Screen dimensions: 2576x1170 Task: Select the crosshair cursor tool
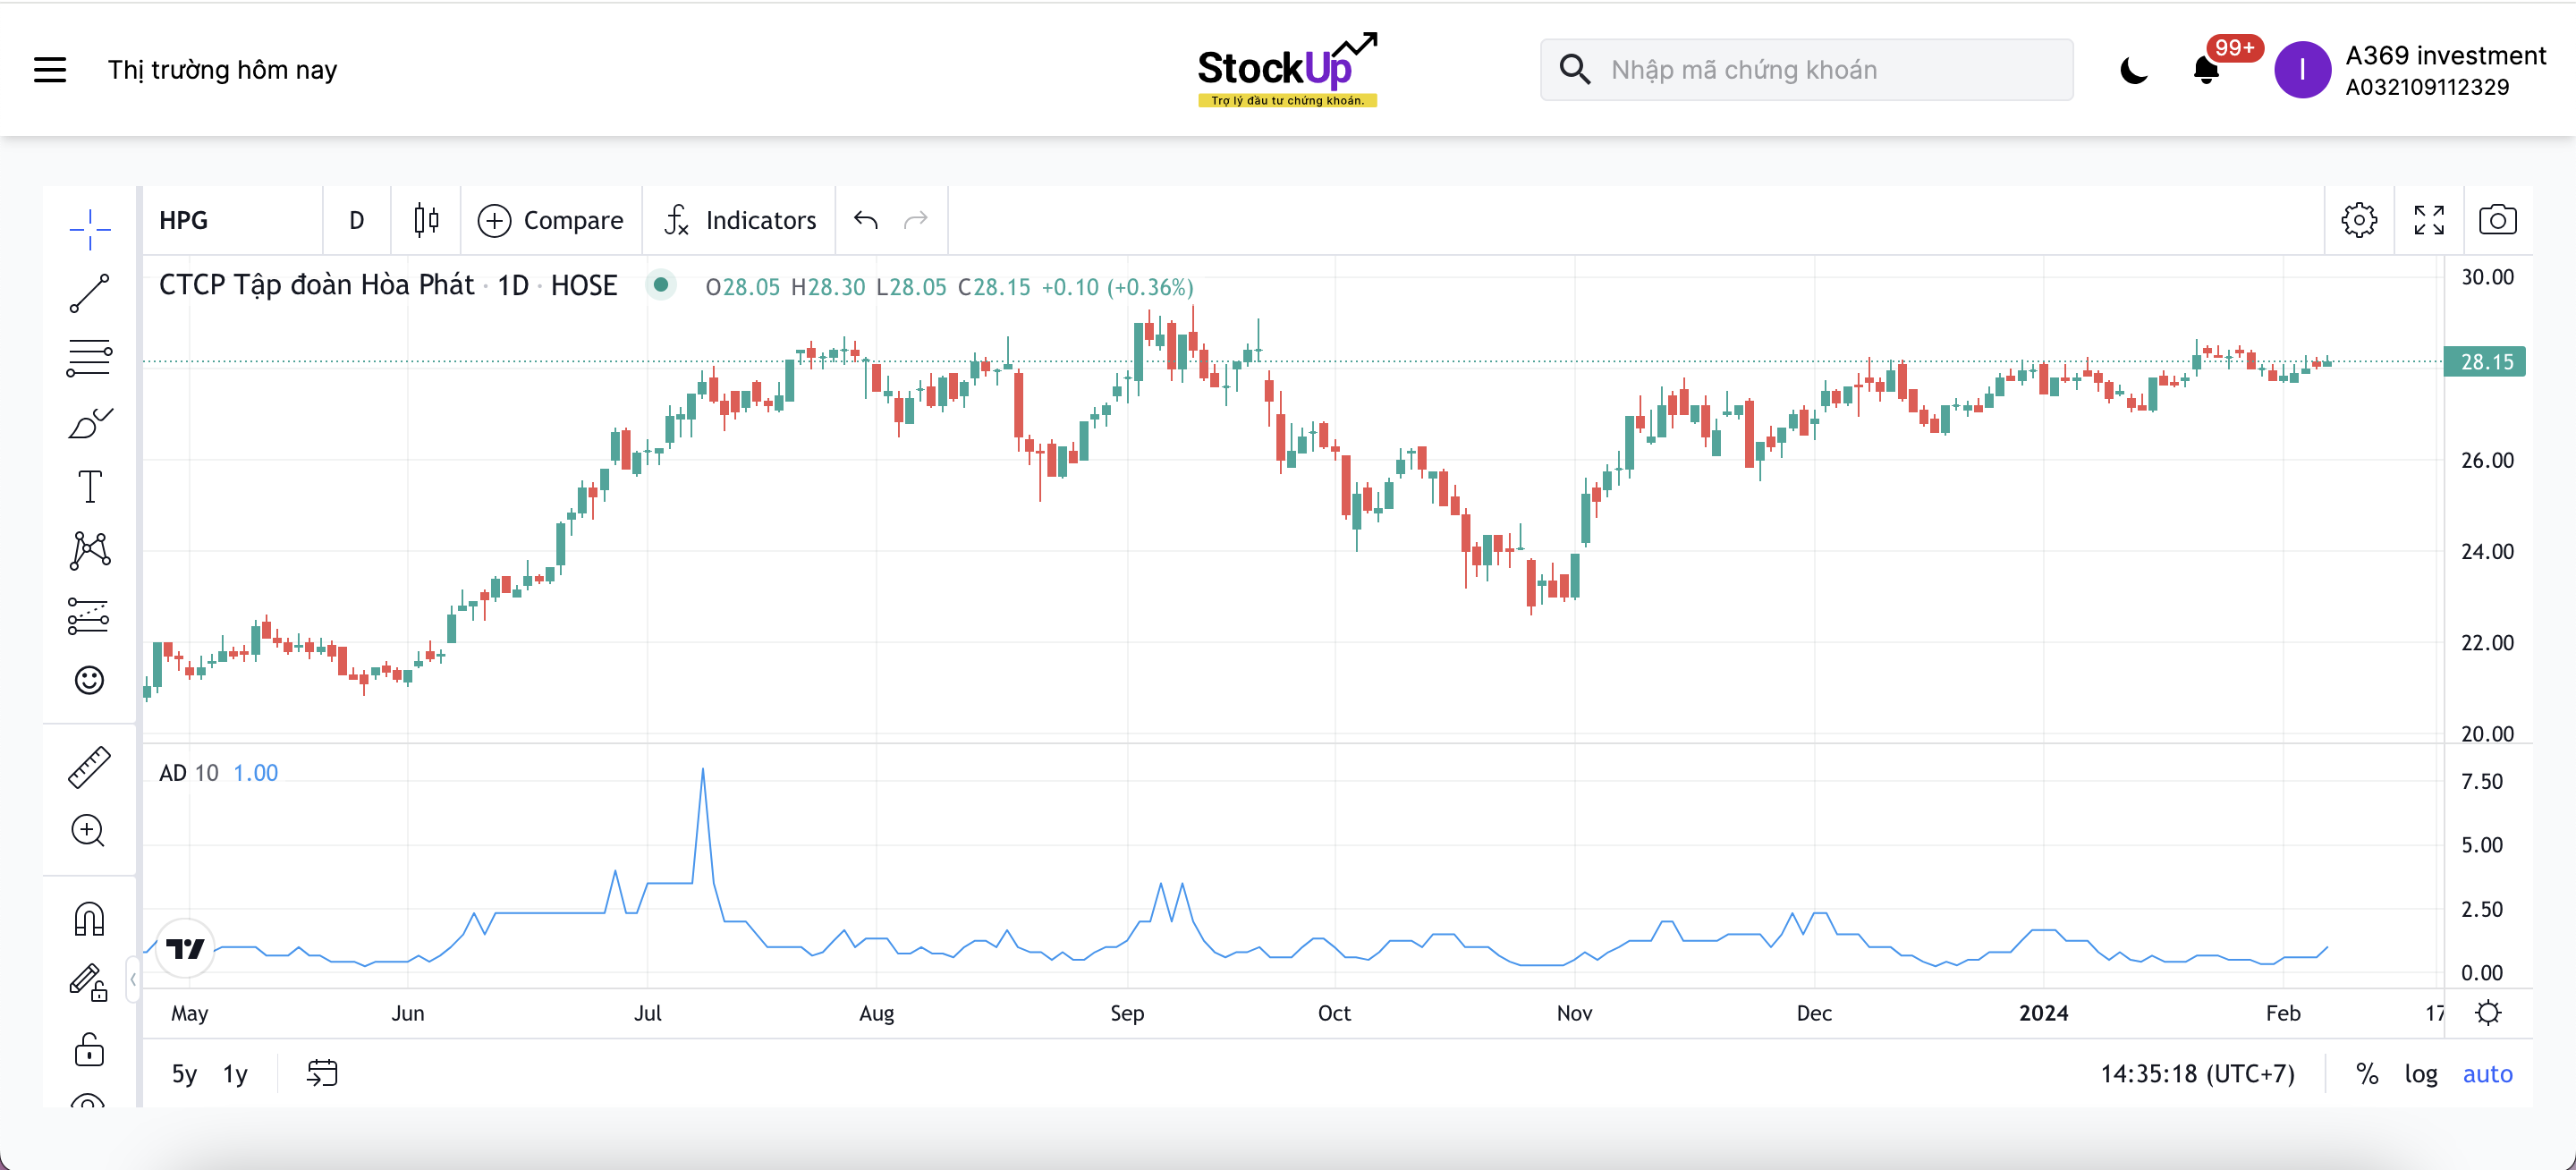[90, 230]
